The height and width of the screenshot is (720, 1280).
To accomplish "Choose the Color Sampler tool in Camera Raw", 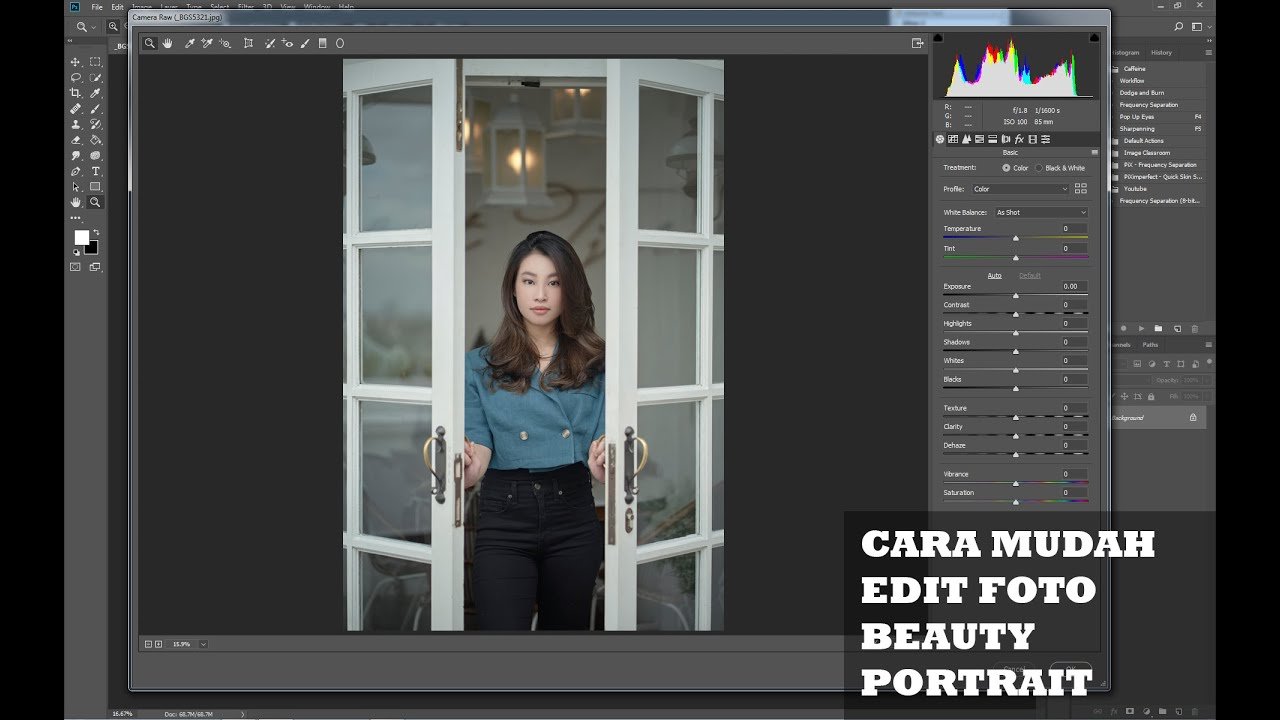I will [x=207, y=43].
